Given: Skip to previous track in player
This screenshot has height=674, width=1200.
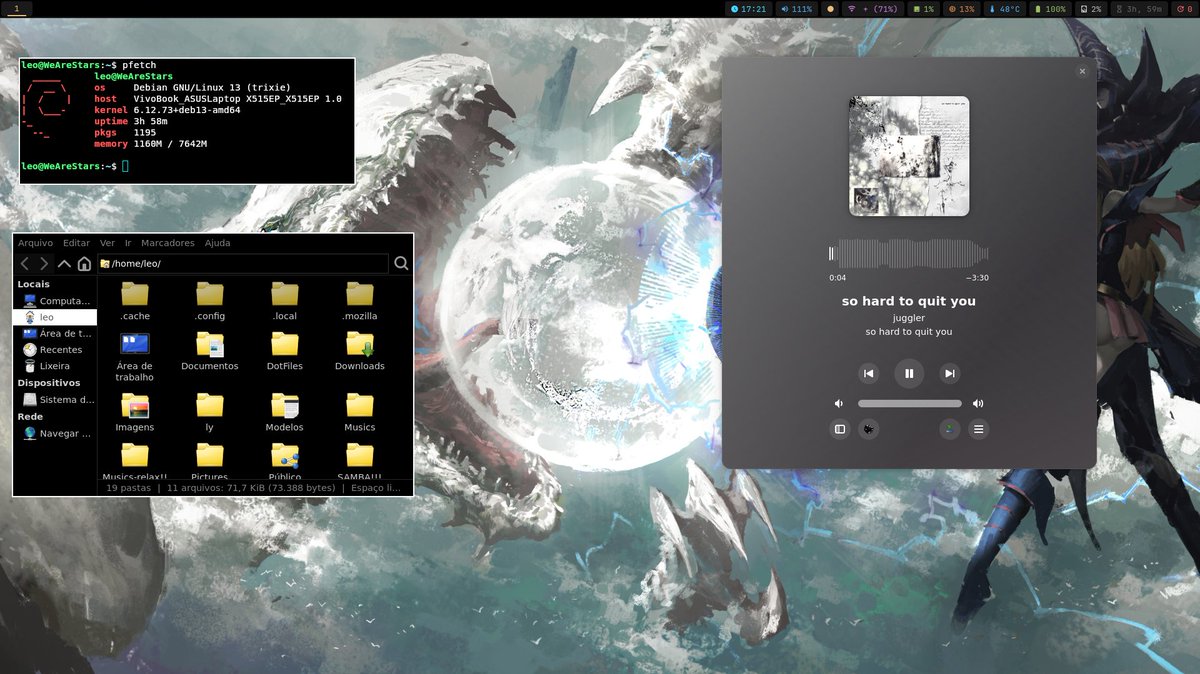Looking at the screenshot, I should (x=869, y=373).
